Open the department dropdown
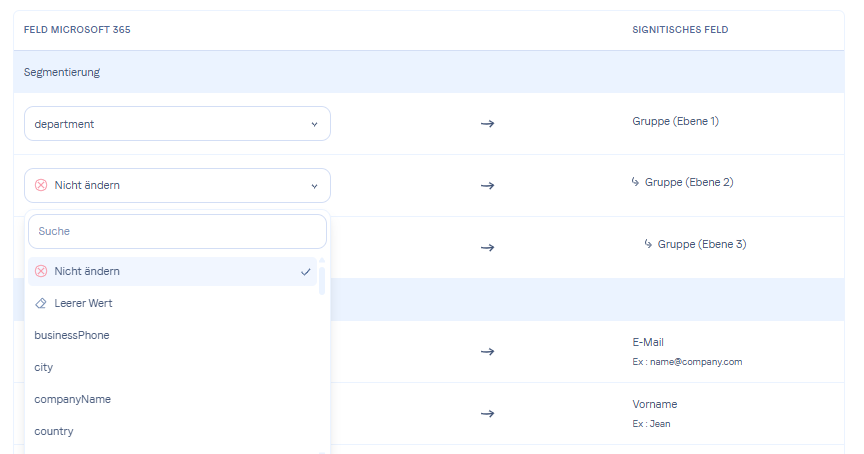Viewport: 864px width, 454px height. 177,124
